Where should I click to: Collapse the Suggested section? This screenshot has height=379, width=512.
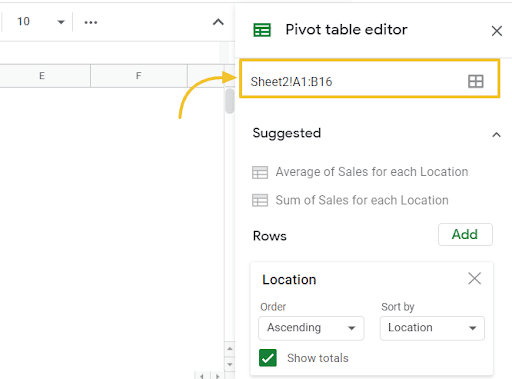point(496,135)
